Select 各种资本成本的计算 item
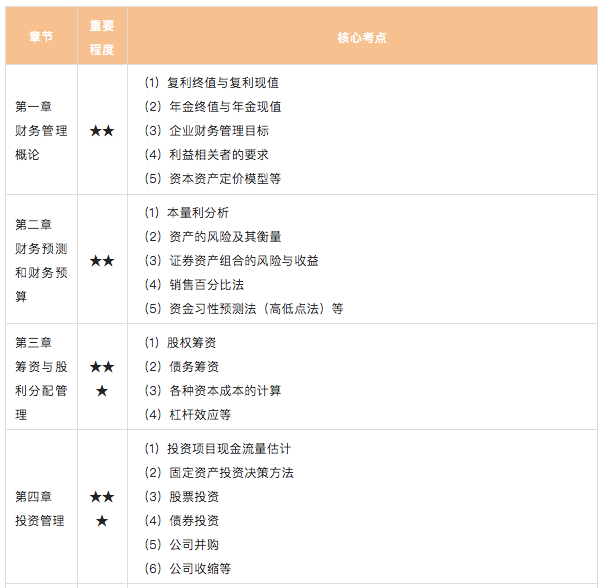The image size is (603, 588). [213, 391]
